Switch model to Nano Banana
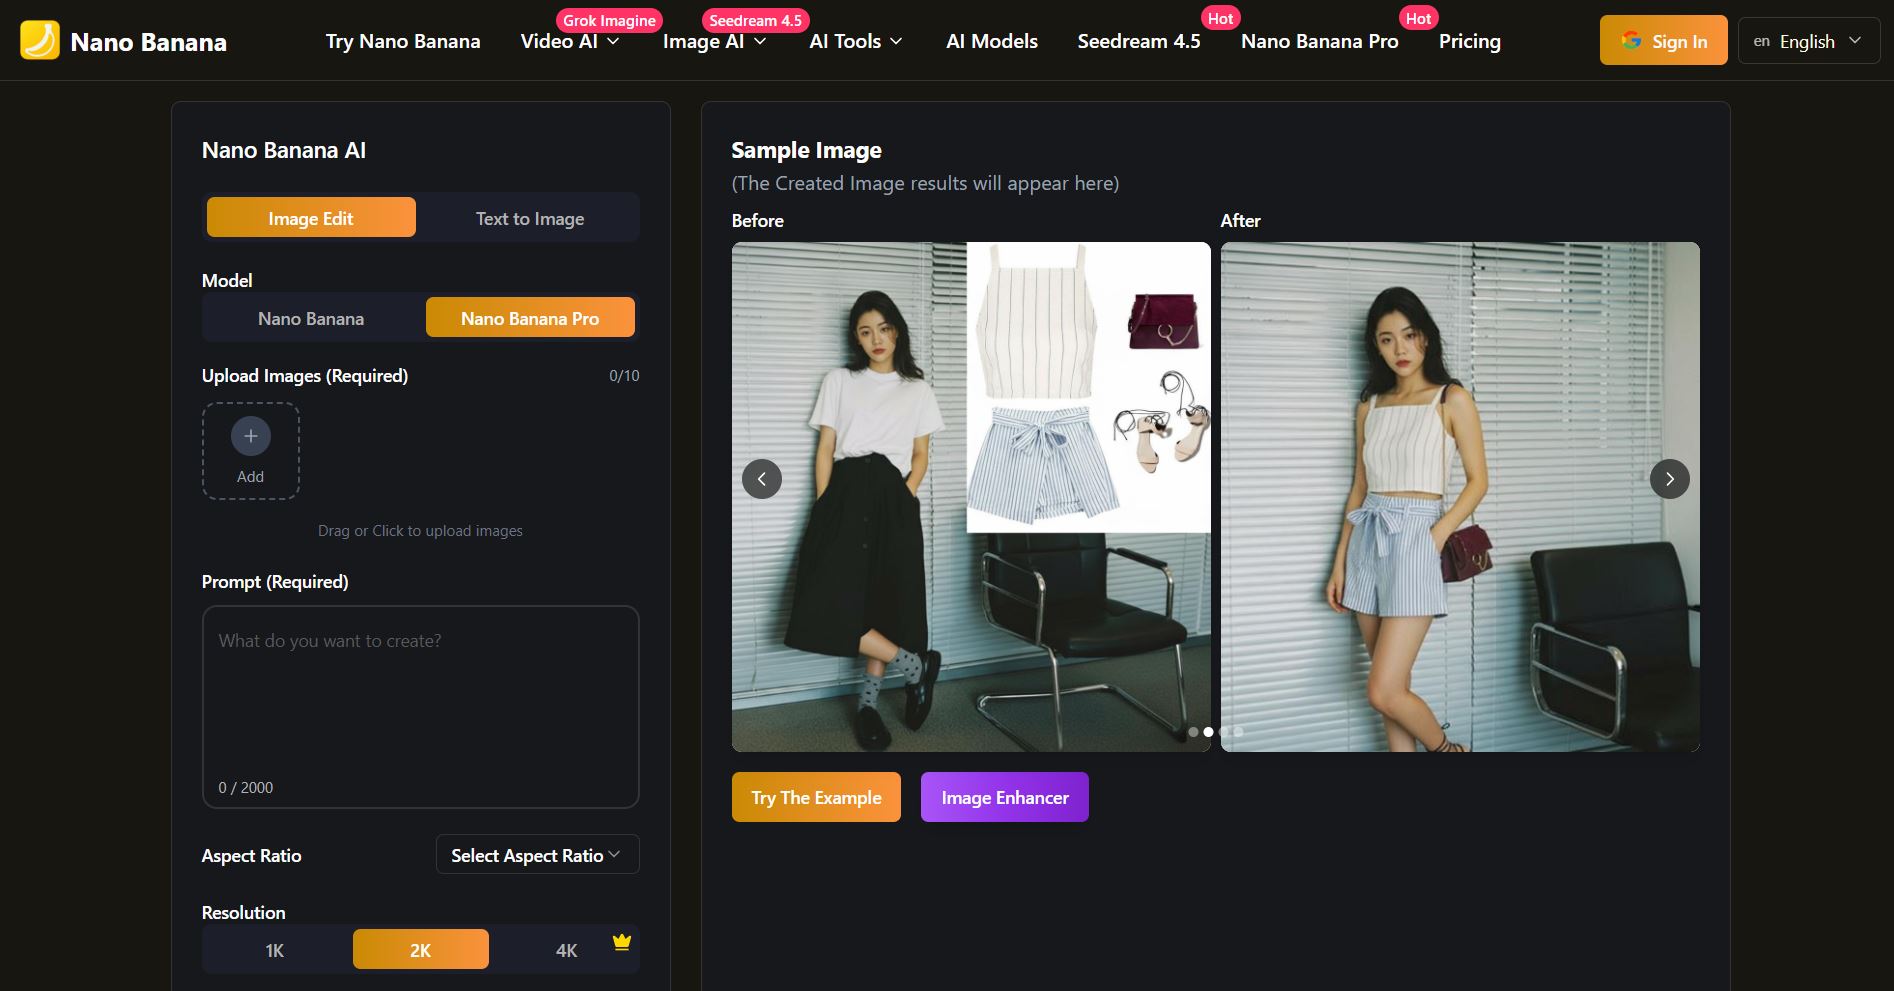1894x991 pixels. click(x=311, y=318)
